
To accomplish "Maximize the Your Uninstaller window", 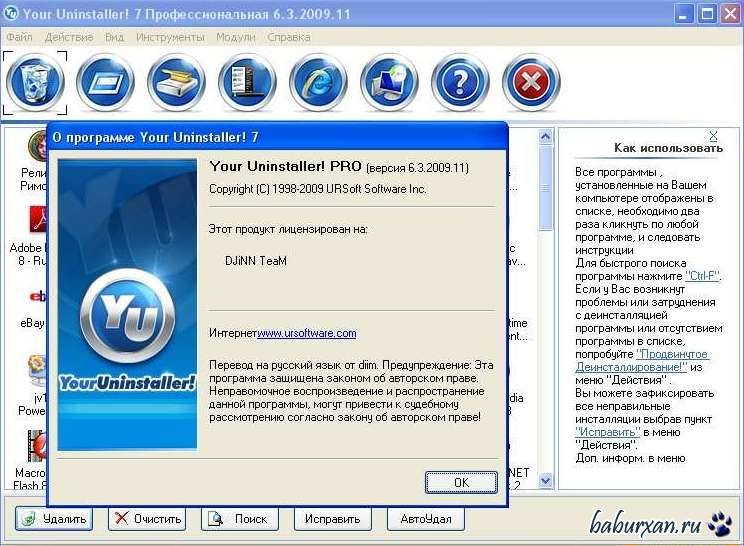I will tap(707, 13).
